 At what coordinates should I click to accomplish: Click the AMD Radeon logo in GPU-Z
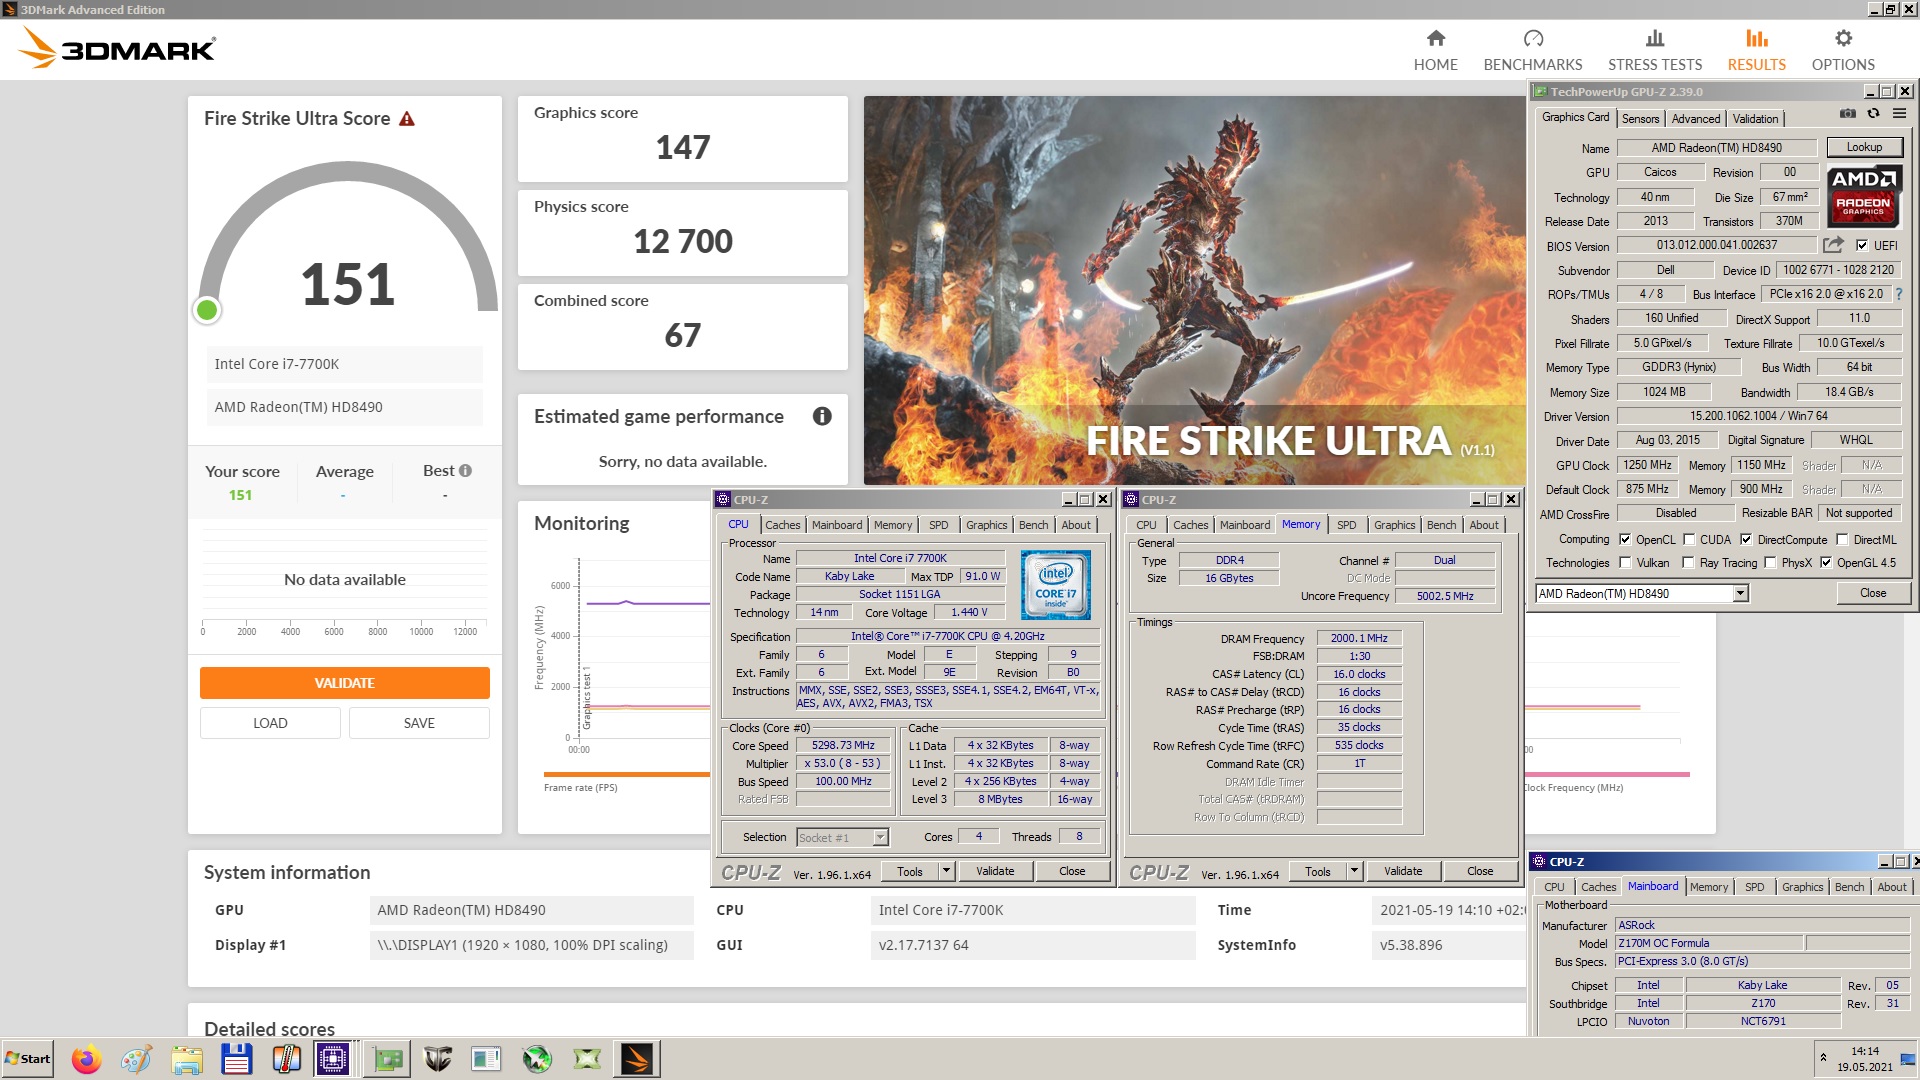click(x=1864, y=197)
